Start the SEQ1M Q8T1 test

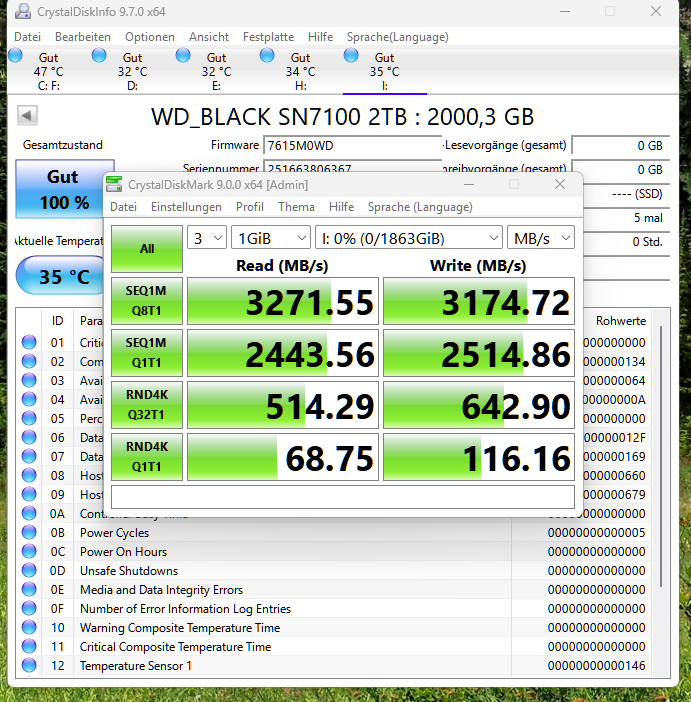click(x=147, y=301)
